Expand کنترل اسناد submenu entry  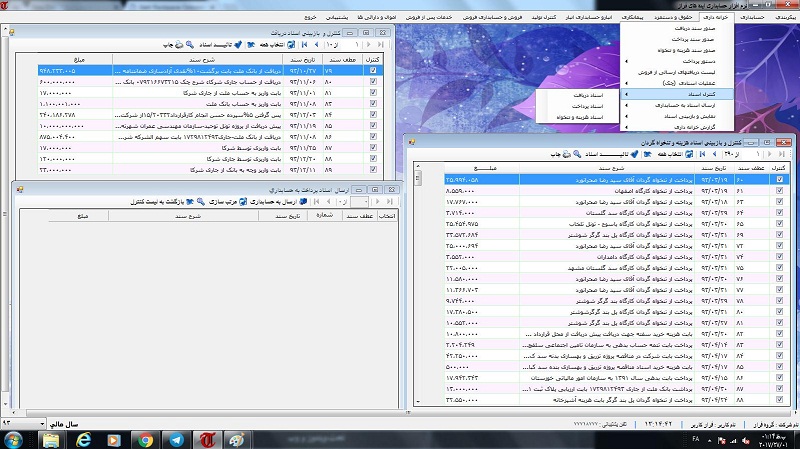point(677,94)
